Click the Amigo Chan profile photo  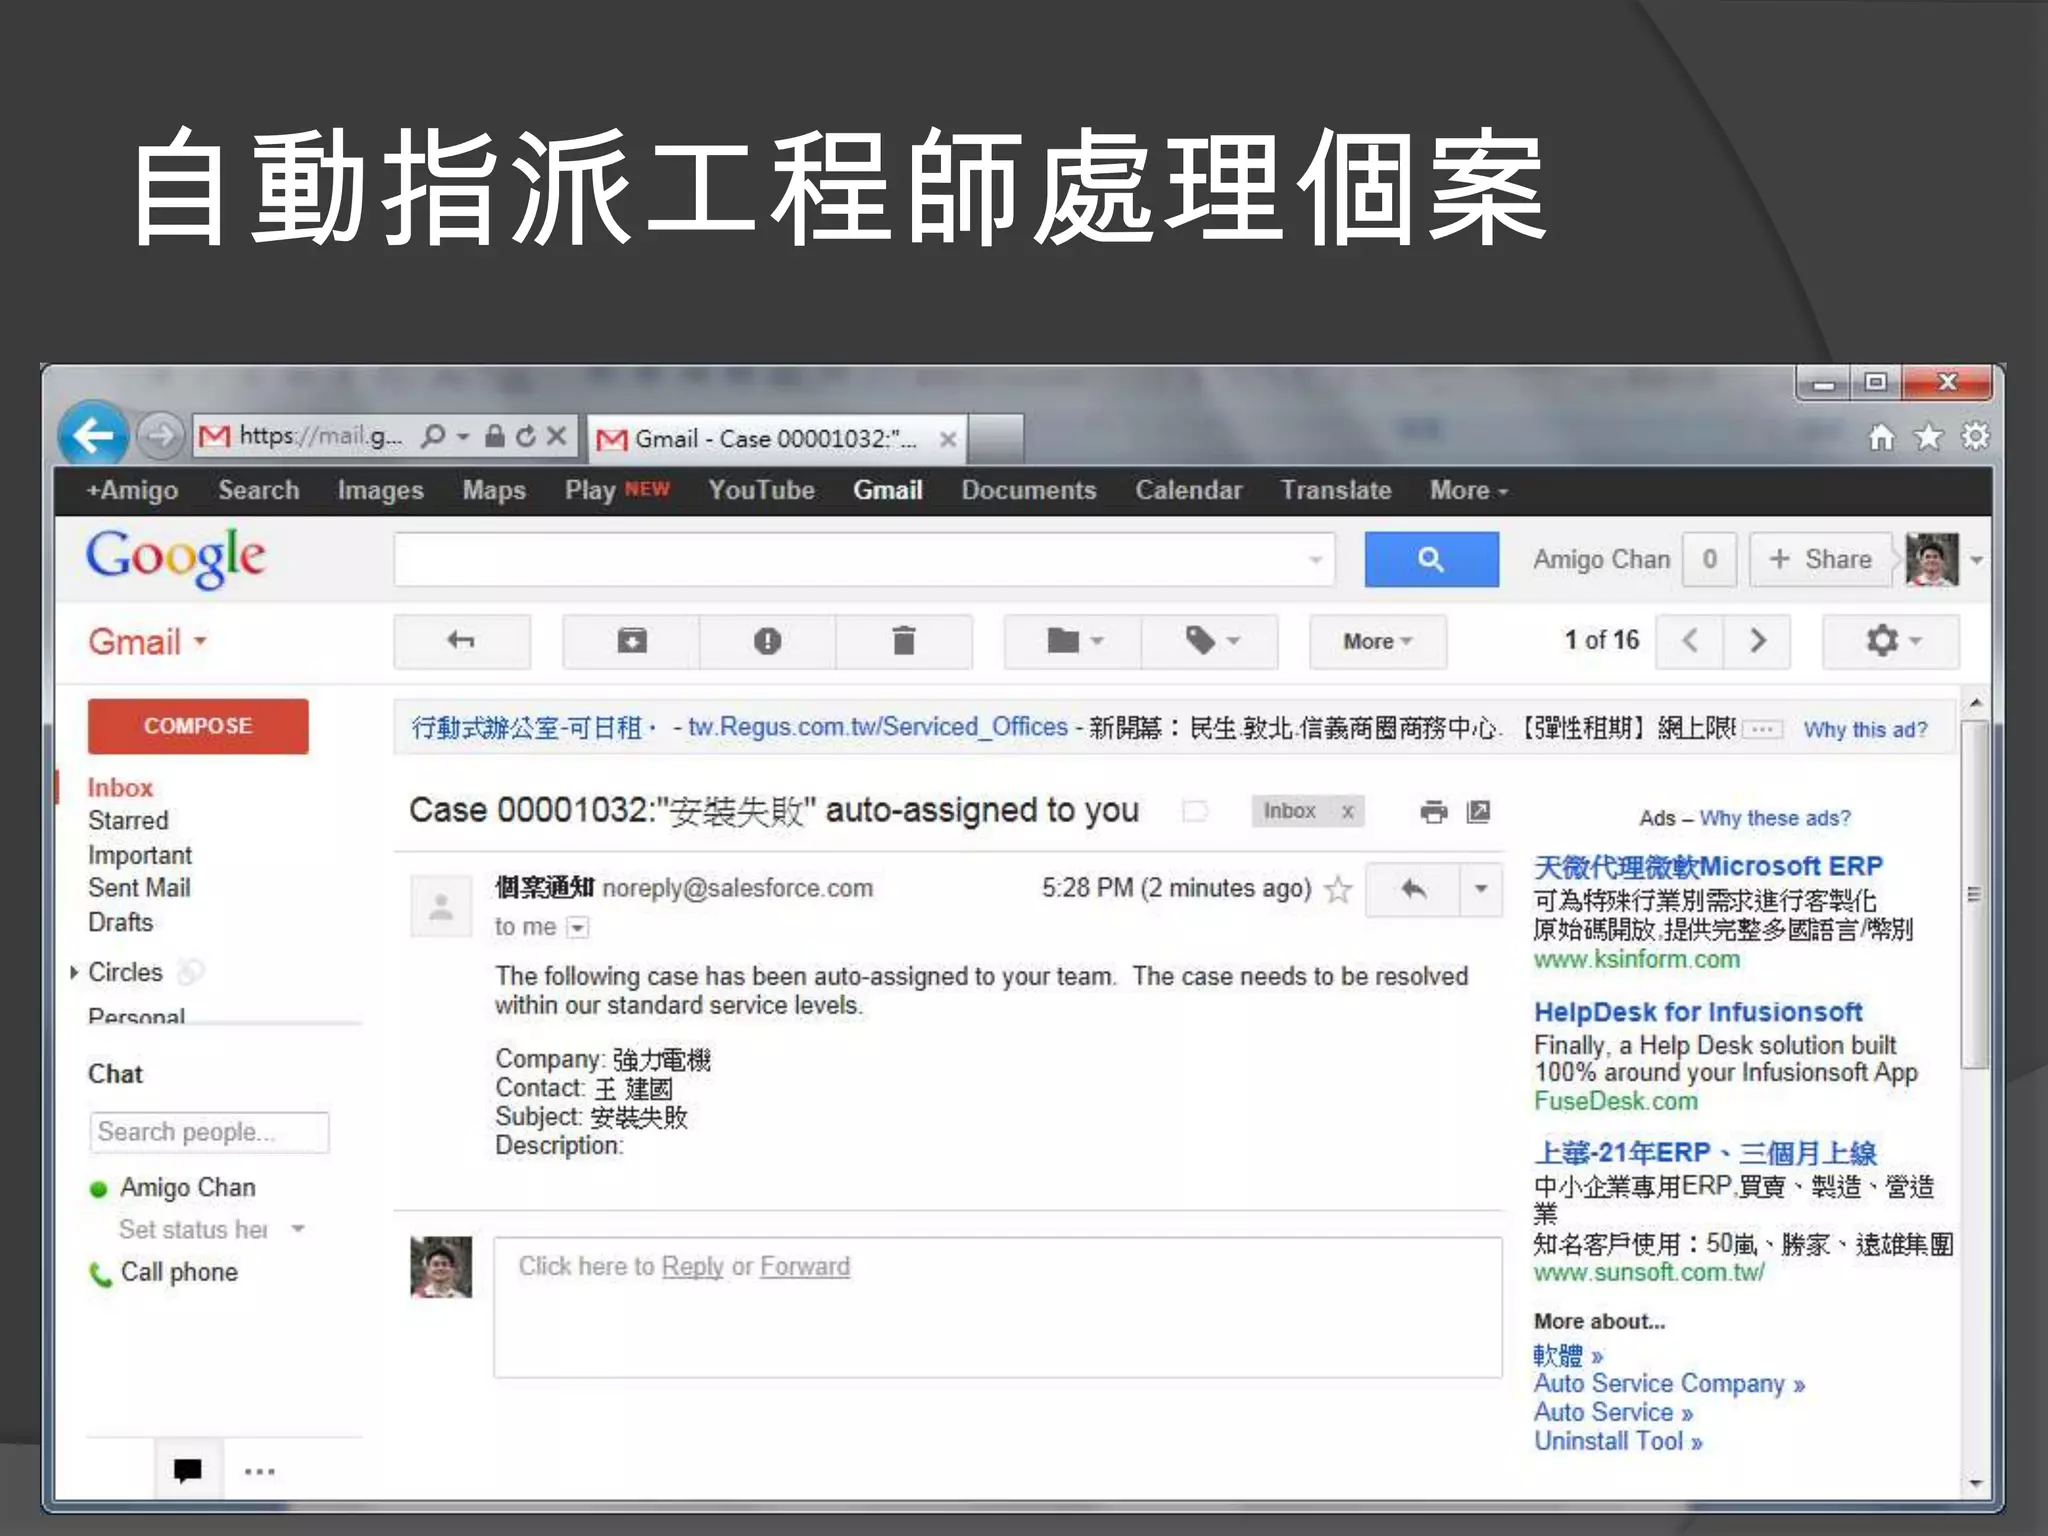tap(1932, 559)
